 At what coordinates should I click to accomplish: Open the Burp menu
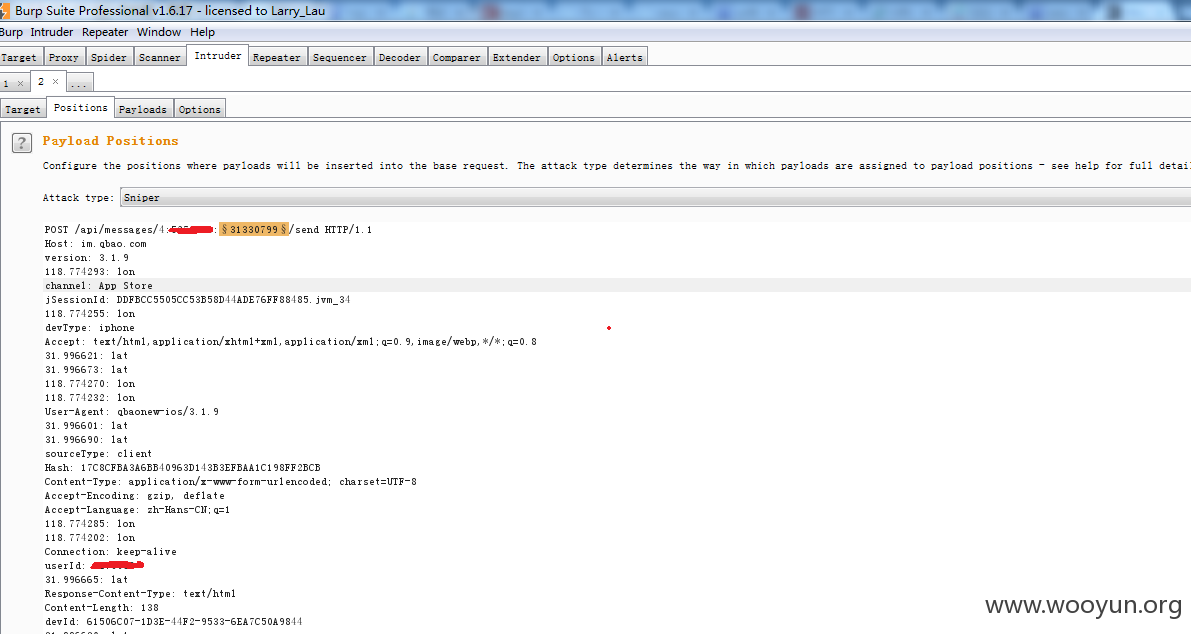point(11,32)
